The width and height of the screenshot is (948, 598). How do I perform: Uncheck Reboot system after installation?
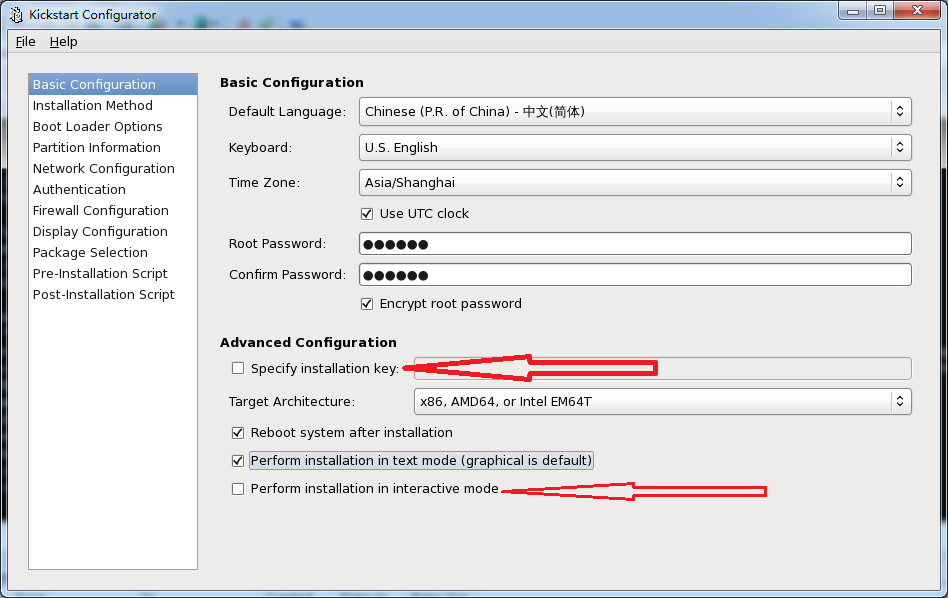coord(238,432)
